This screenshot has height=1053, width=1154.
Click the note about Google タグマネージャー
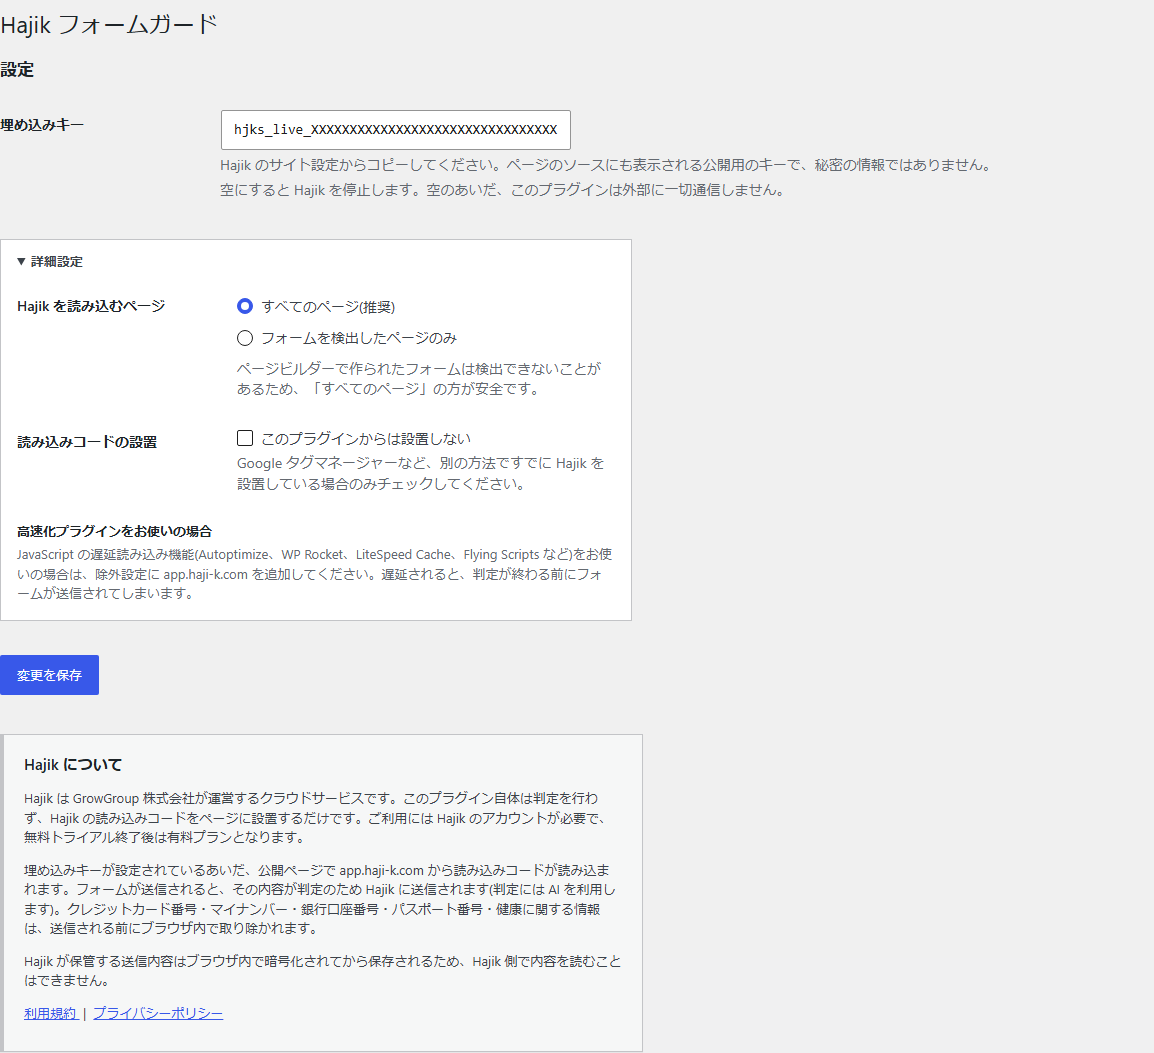tap(420, 473)
